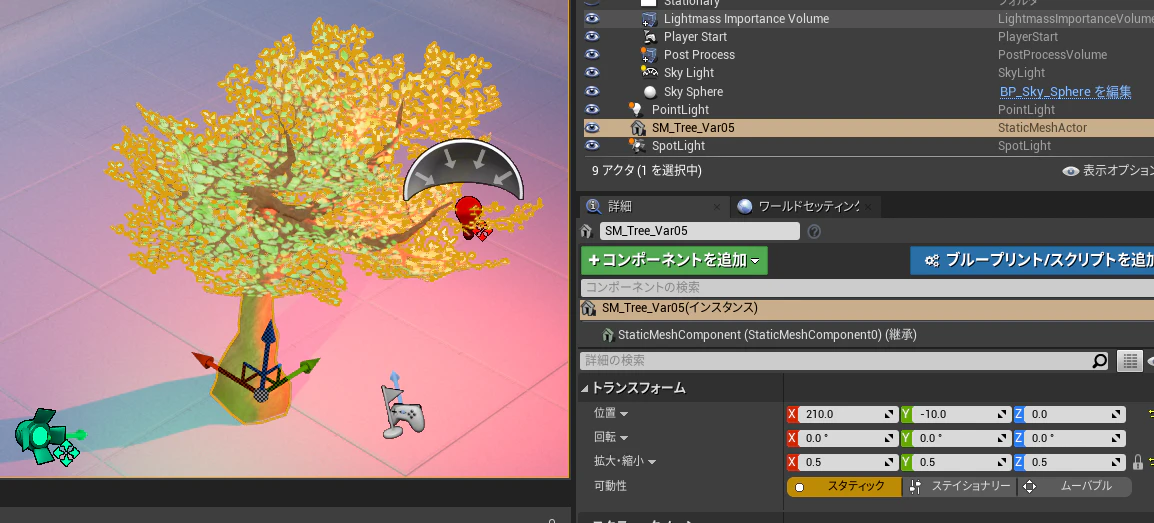Click the Player Start actor icon in outliner

[x=649, y=37]
